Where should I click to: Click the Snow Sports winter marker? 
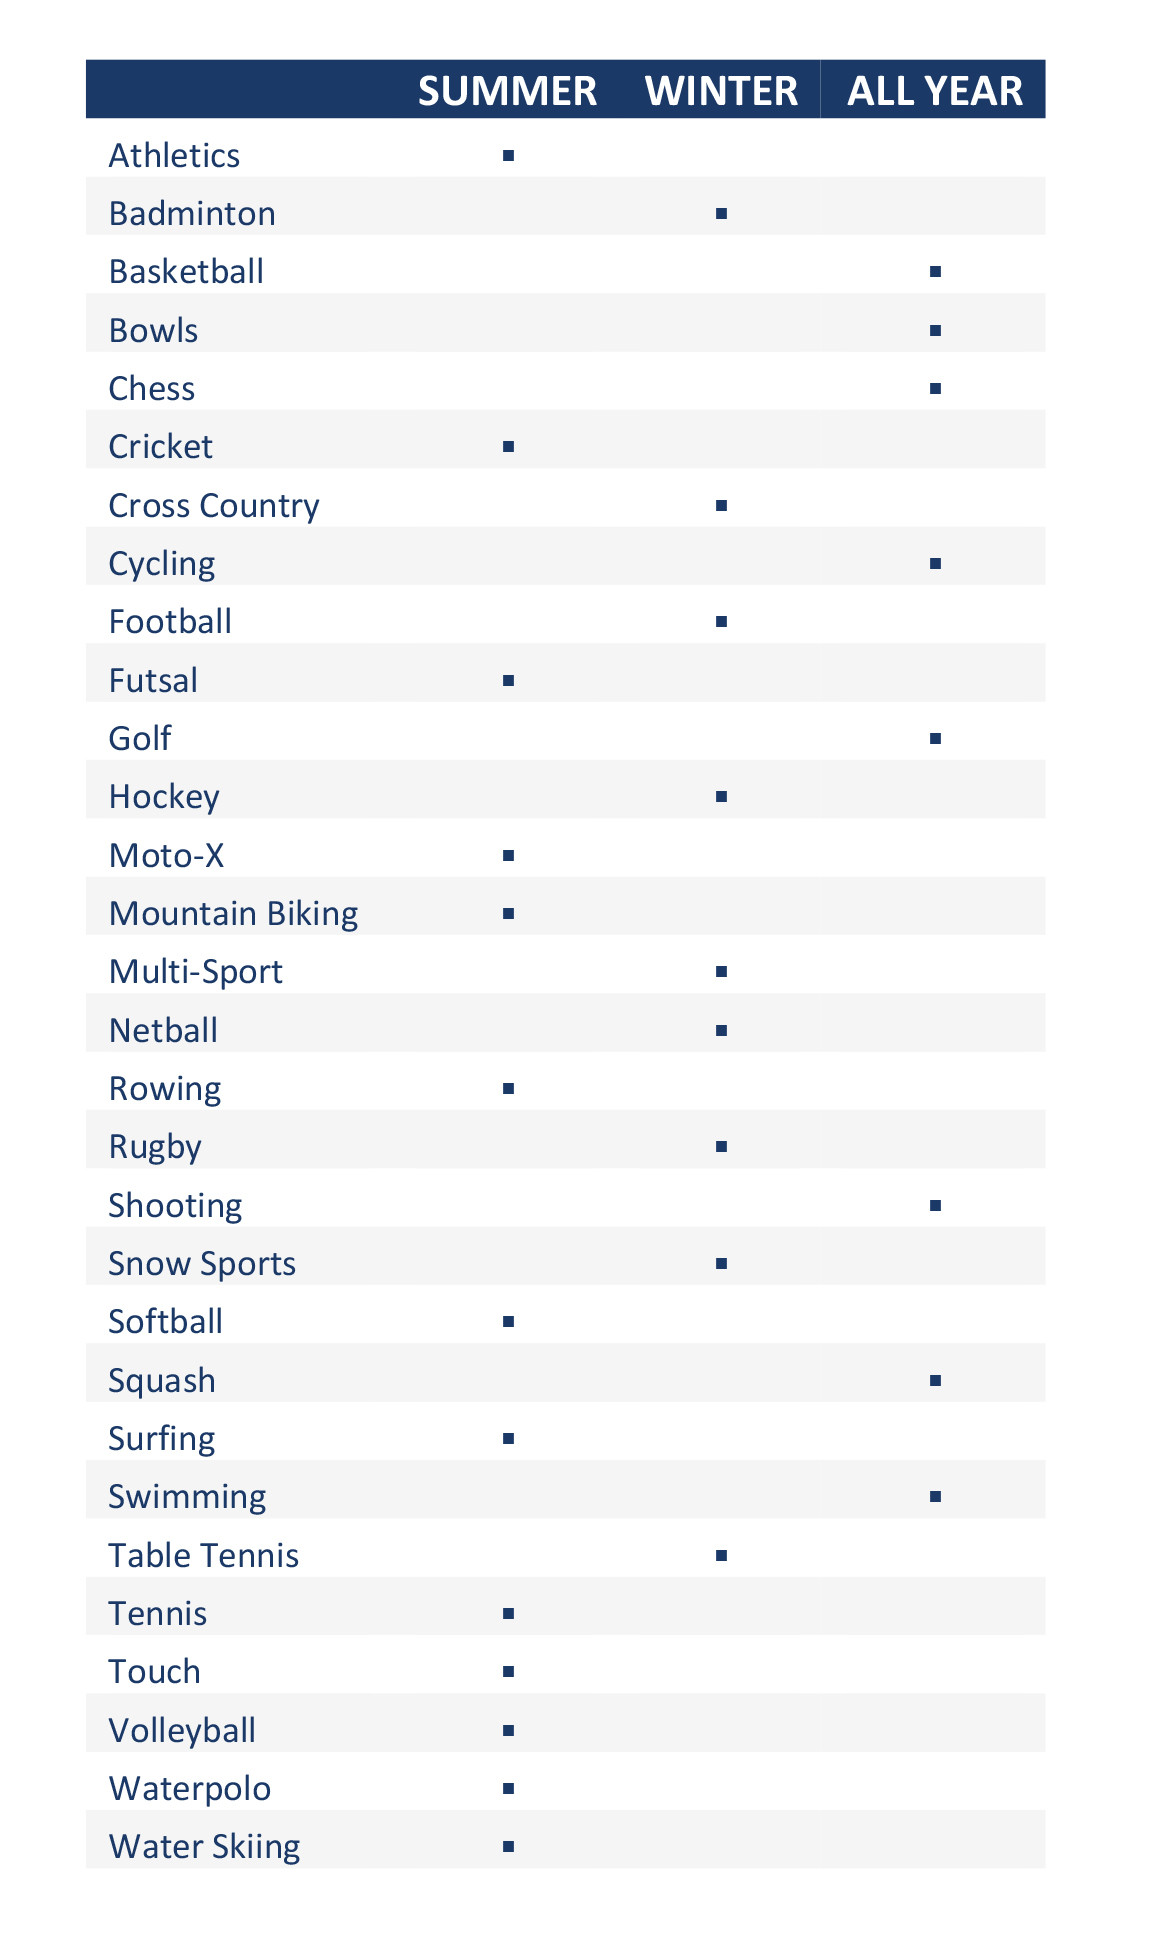point(721,1263)
